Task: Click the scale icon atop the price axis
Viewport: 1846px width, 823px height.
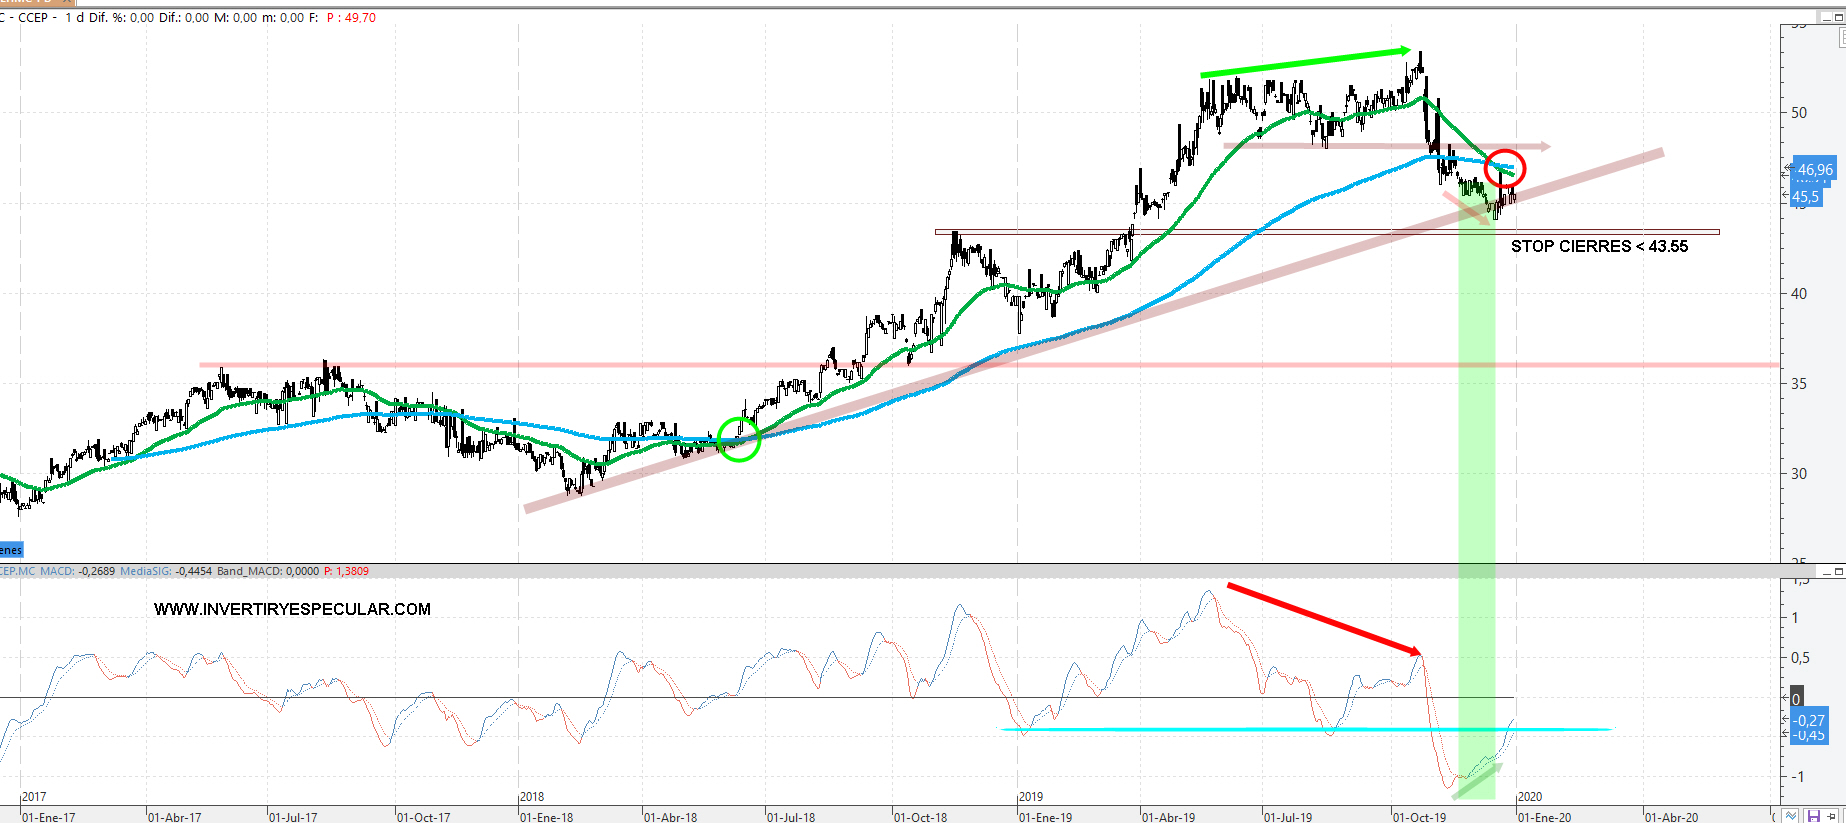Action: coord(1841,37)
